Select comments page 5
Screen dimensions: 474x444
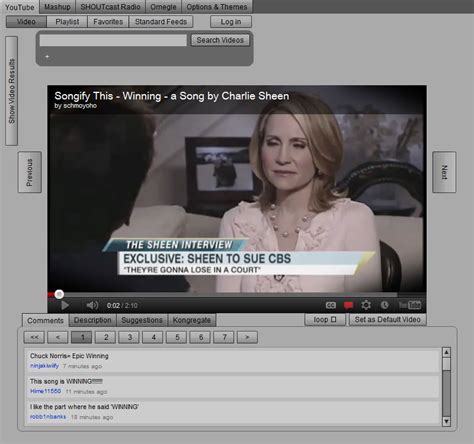point(176,337)
